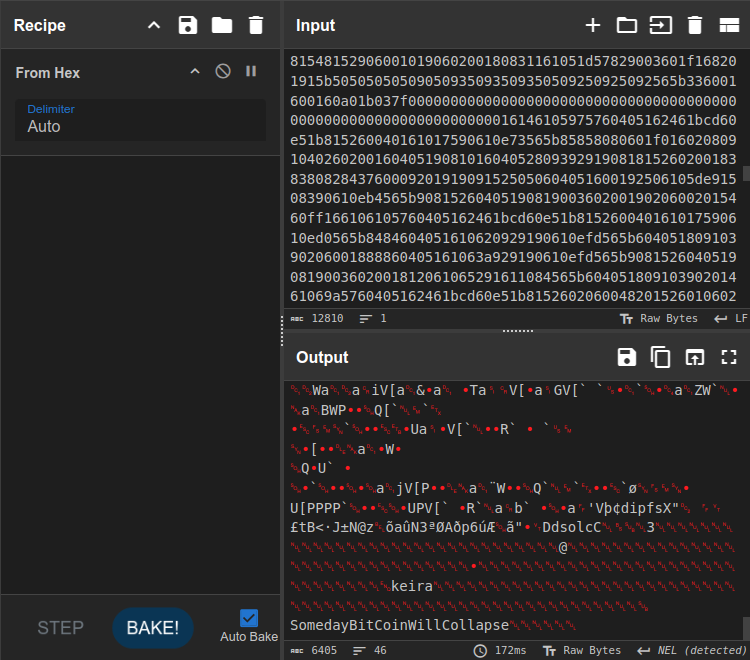Toggle the Auto Bake checkbox

(249, 618)
